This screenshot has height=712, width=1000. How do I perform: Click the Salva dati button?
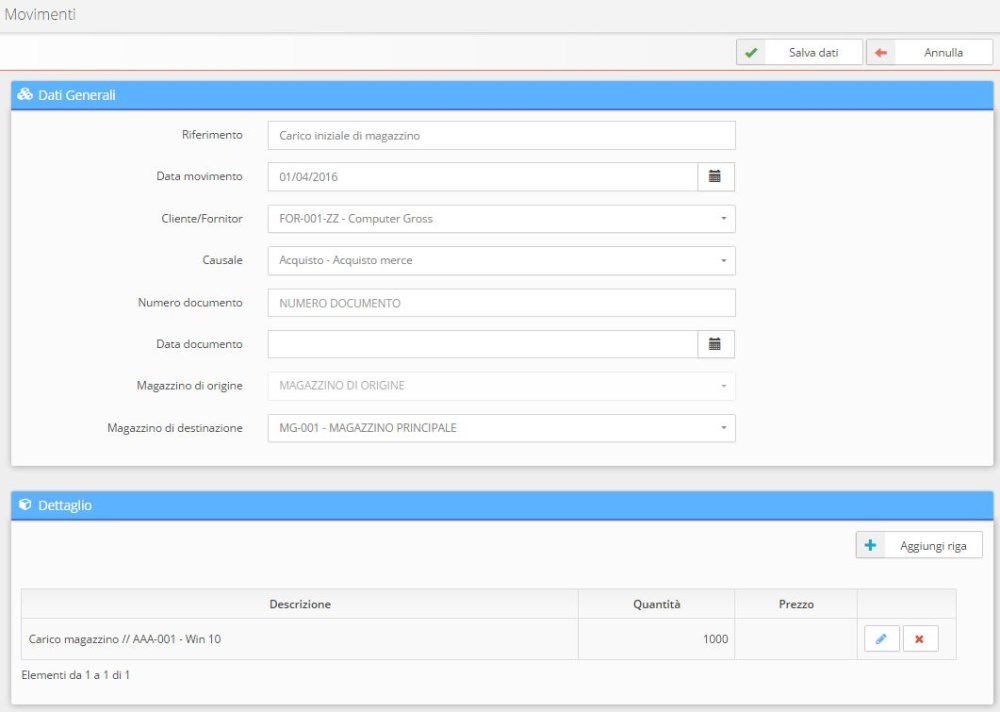799,52
